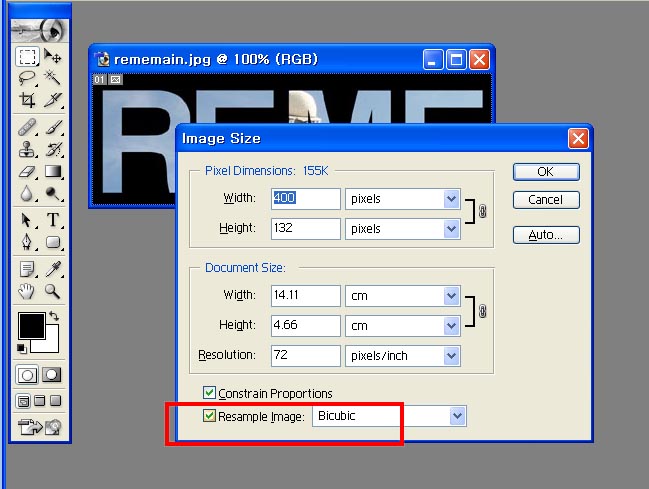Select the Rectangular Marquee tool
Viewport: 649px width, 489px height.
27,56
